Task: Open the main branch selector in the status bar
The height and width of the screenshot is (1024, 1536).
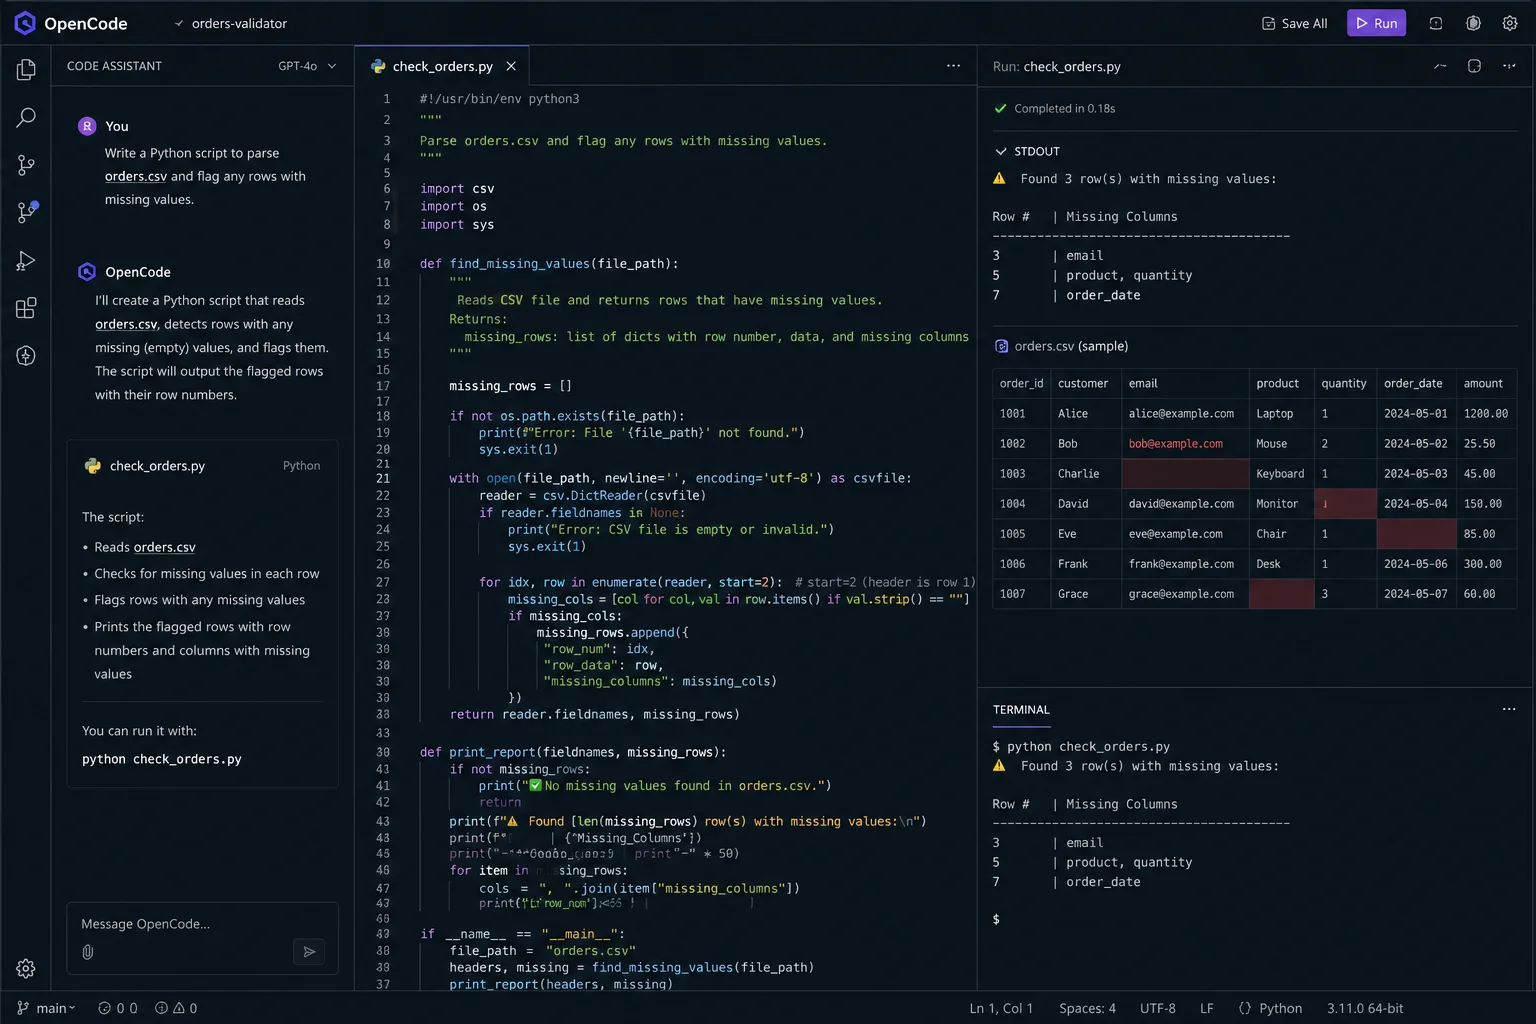Action: [46, 1008]
